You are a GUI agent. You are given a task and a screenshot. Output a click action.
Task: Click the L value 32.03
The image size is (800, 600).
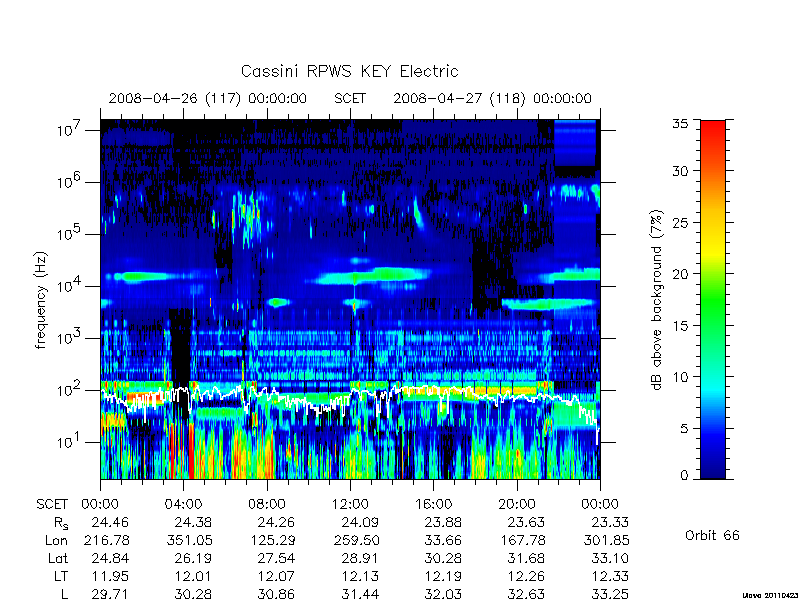443,594
